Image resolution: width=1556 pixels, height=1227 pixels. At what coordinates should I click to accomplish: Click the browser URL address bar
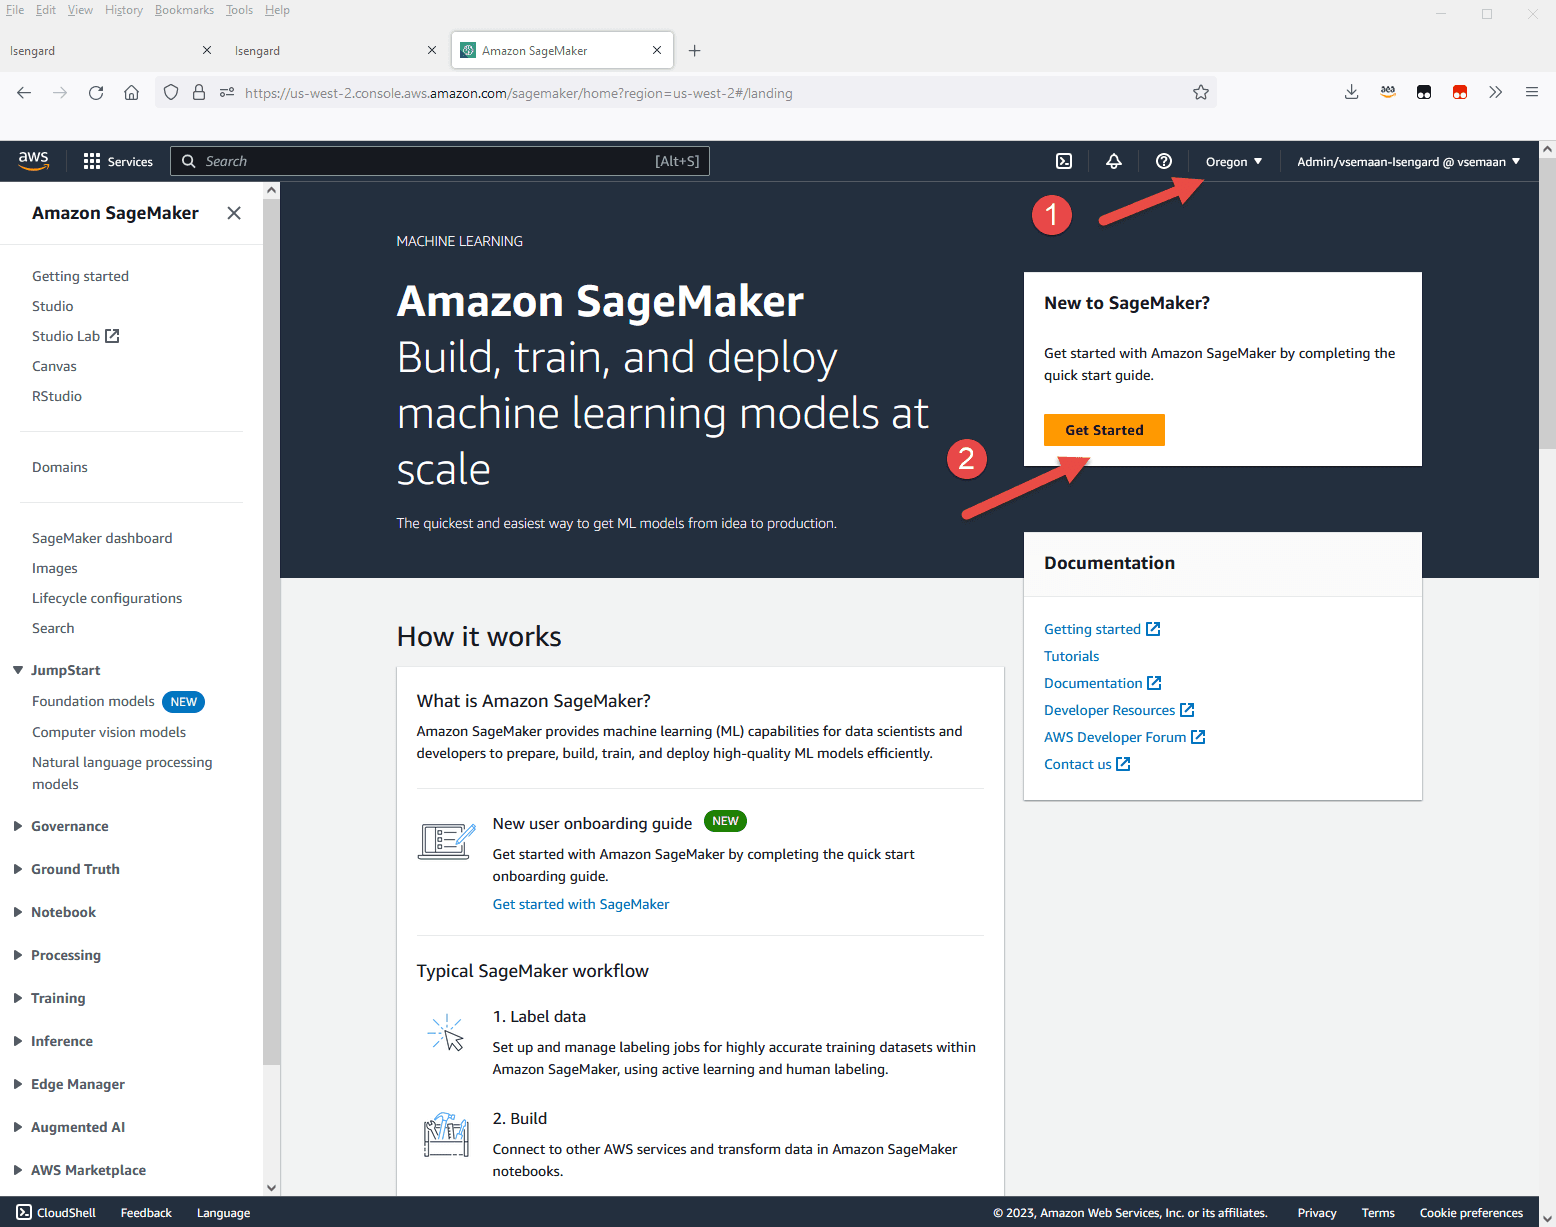(685, 93)
